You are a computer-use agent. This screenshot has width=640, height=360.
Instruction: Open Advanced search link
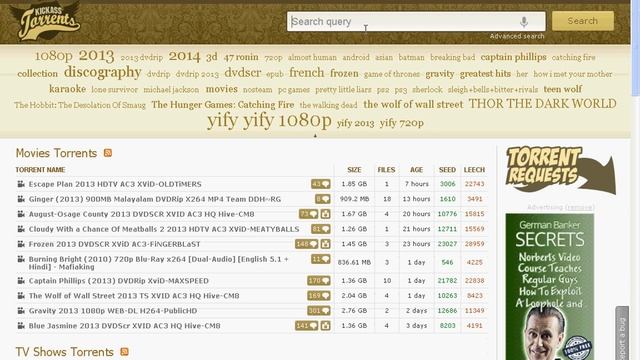517,36
